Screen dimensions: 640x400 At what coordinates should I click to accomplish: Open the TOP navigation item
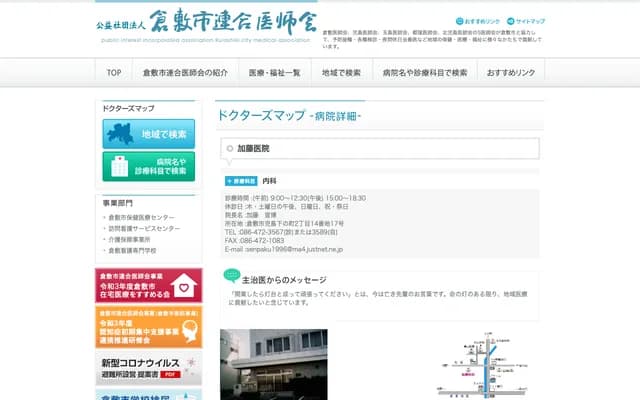point(114,73)
